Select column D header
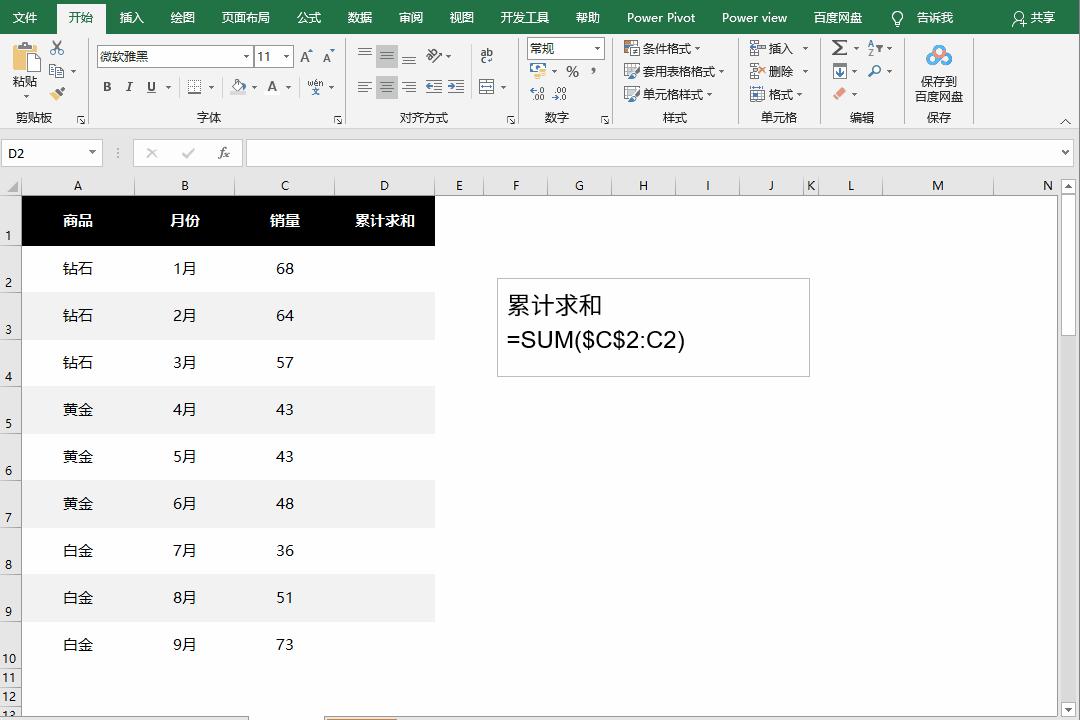Screen dimensions: 1080x720 click(x=384, y=185)
